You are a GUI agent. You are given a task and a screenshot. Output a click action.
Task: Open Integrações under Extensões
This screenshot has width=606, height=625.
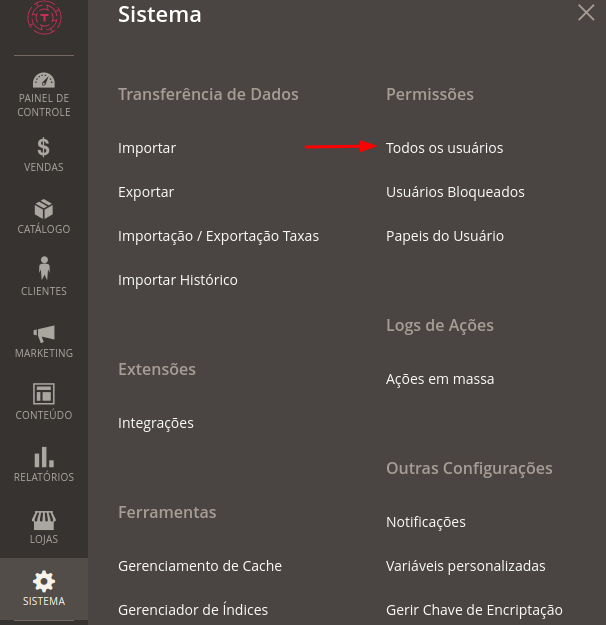156,423
